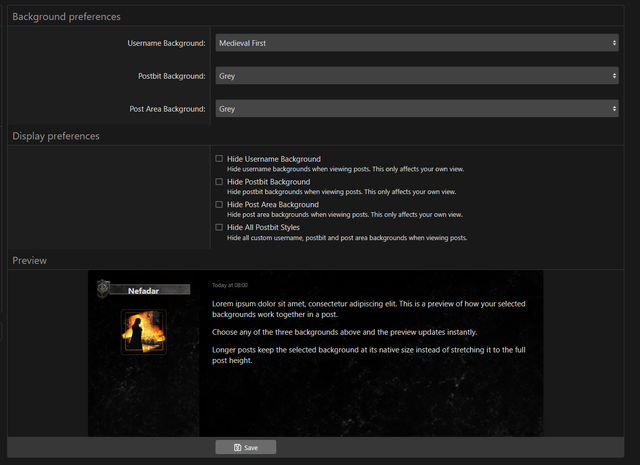Click the shield badge icon beside Nefadar

click(103, 288)
